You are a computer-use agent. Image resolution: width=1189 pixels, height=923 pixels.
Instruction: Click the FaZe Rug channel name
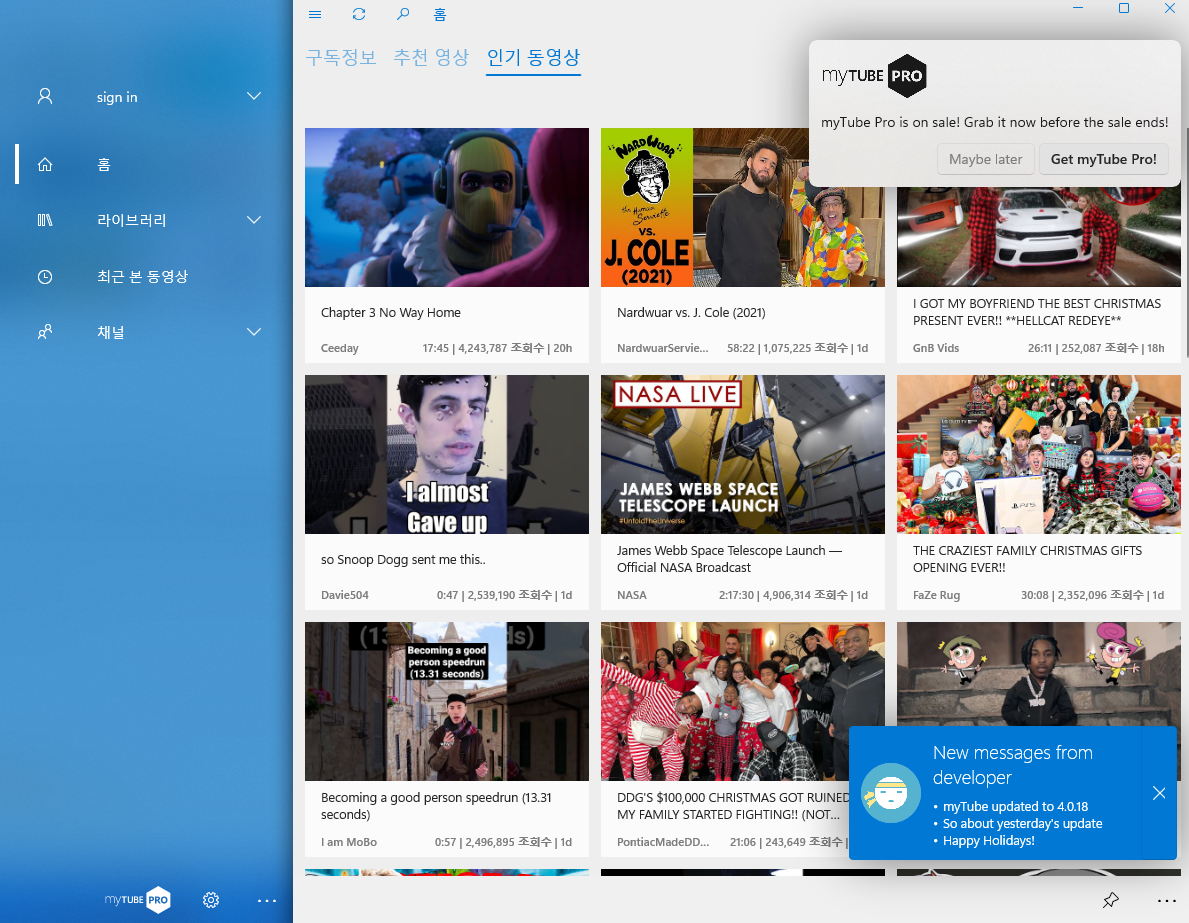coord(936,595)
